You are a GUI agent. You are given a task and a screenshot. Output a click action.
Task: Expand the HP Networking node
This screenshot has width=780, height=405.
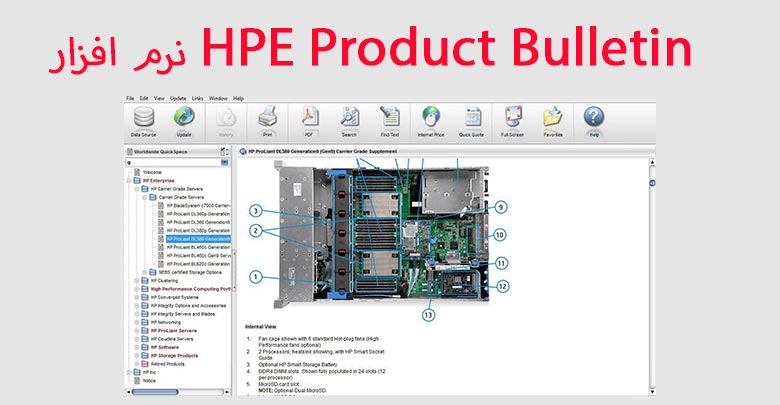pos(137,322)
